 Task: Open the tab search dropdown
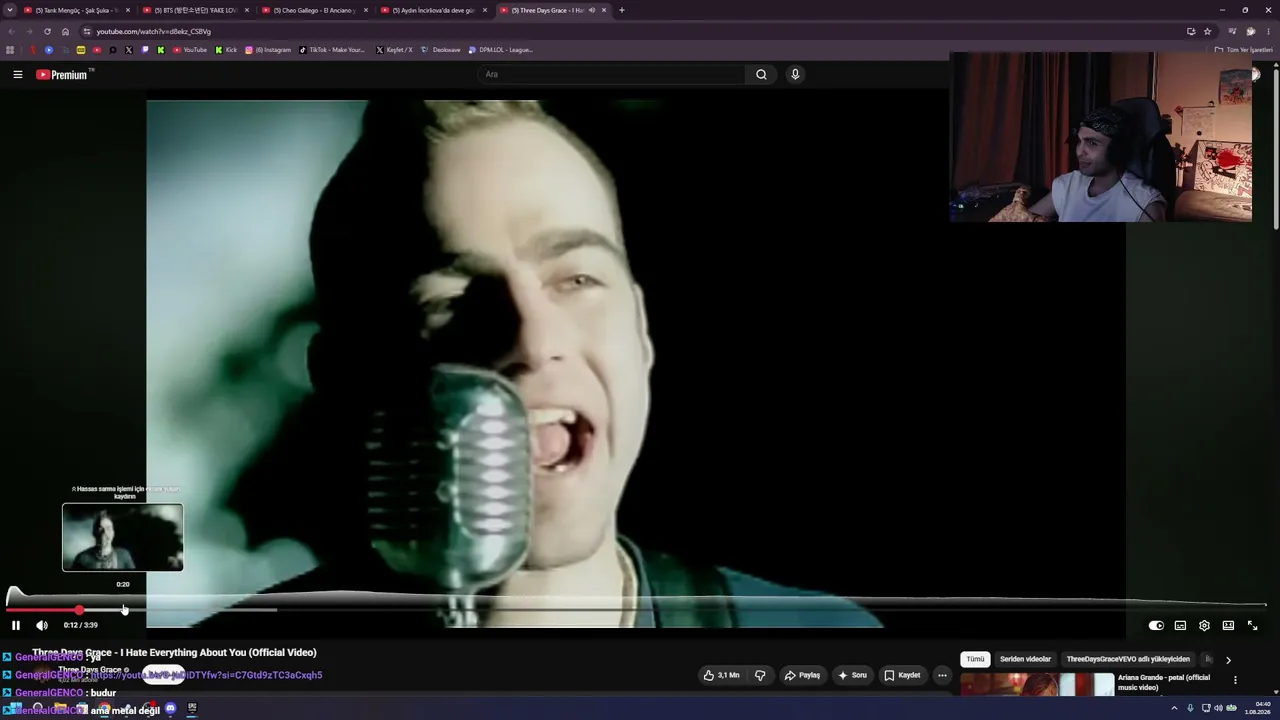click(x=9, y=10)
